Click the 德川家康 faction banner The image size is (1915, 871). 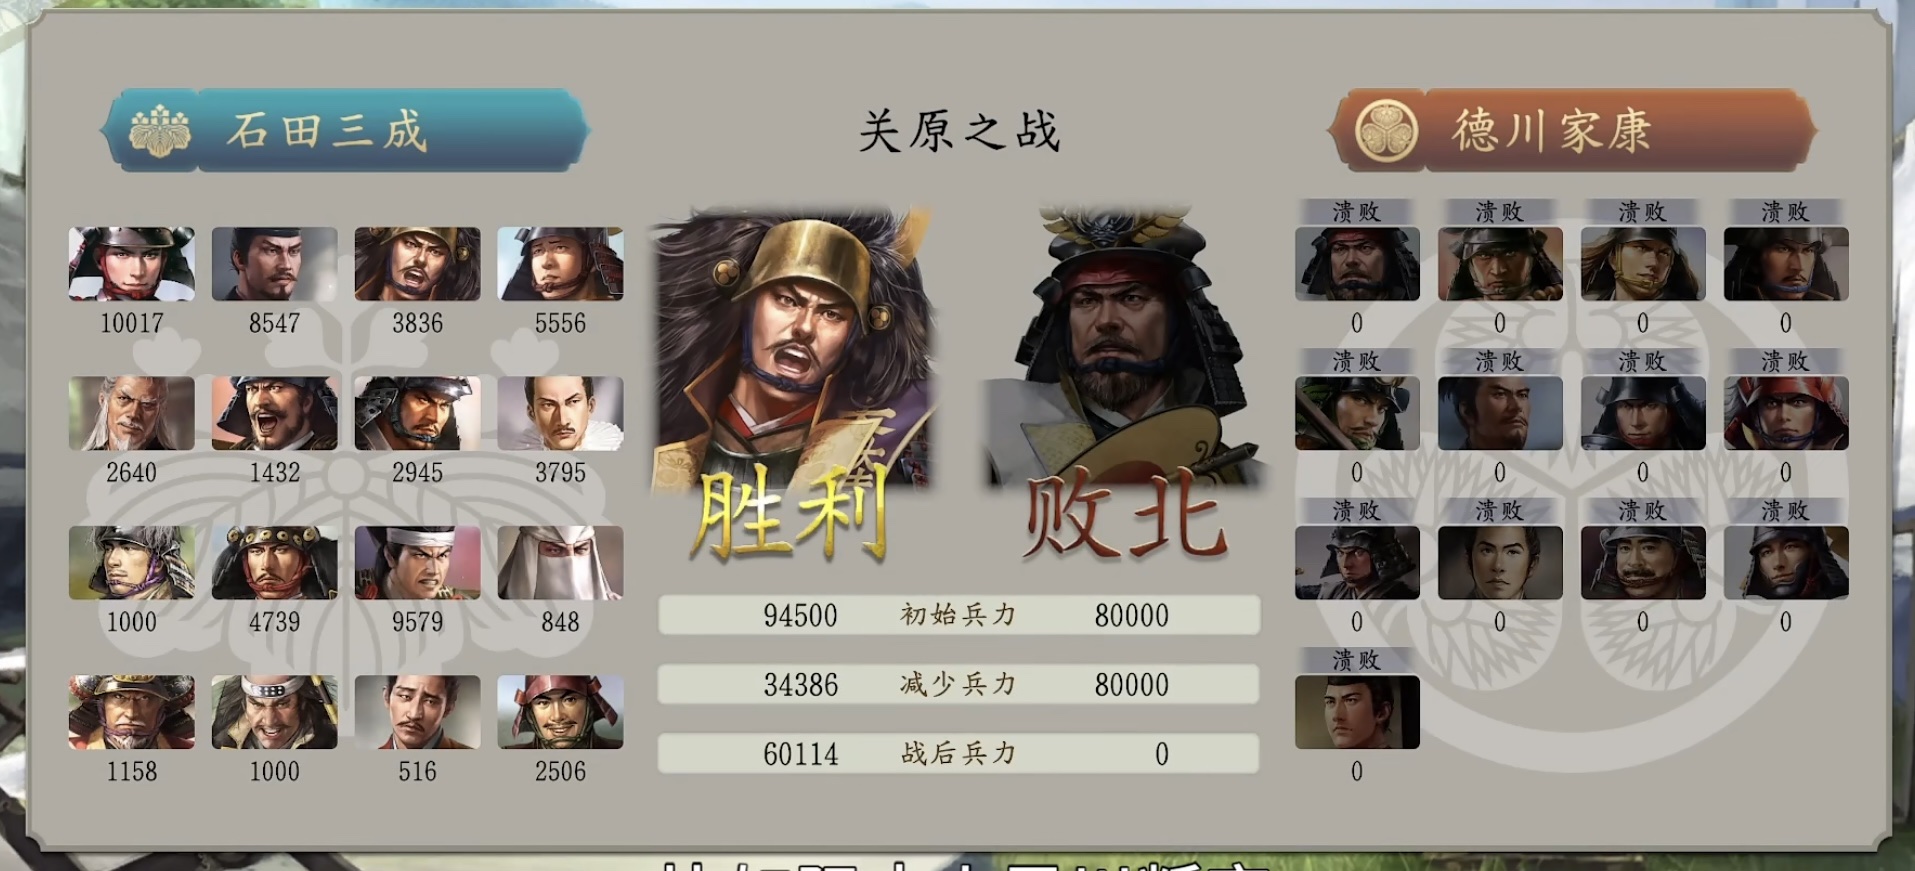click(1572, 130)
